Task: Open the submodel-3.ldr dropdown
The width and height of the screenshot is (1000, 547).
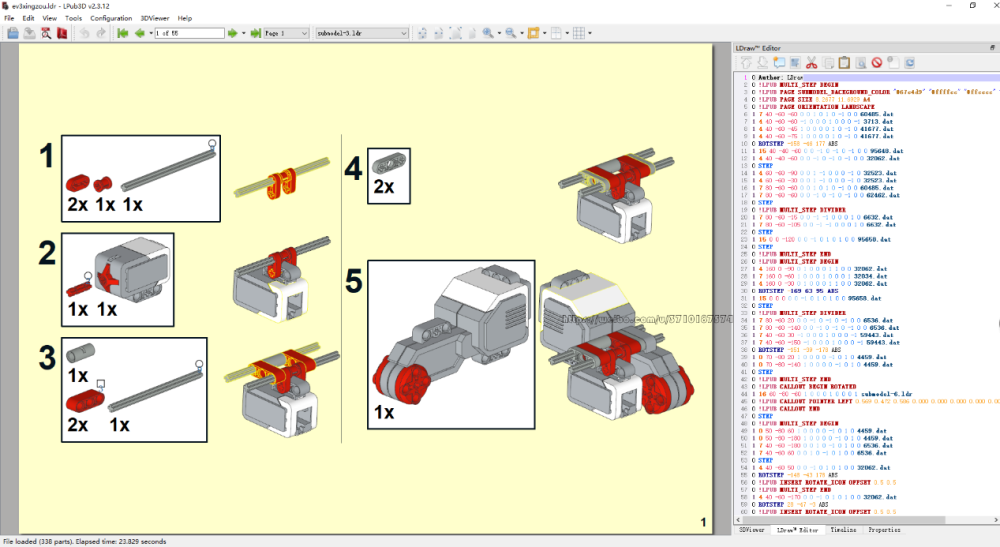Action: tap(362, 33)
